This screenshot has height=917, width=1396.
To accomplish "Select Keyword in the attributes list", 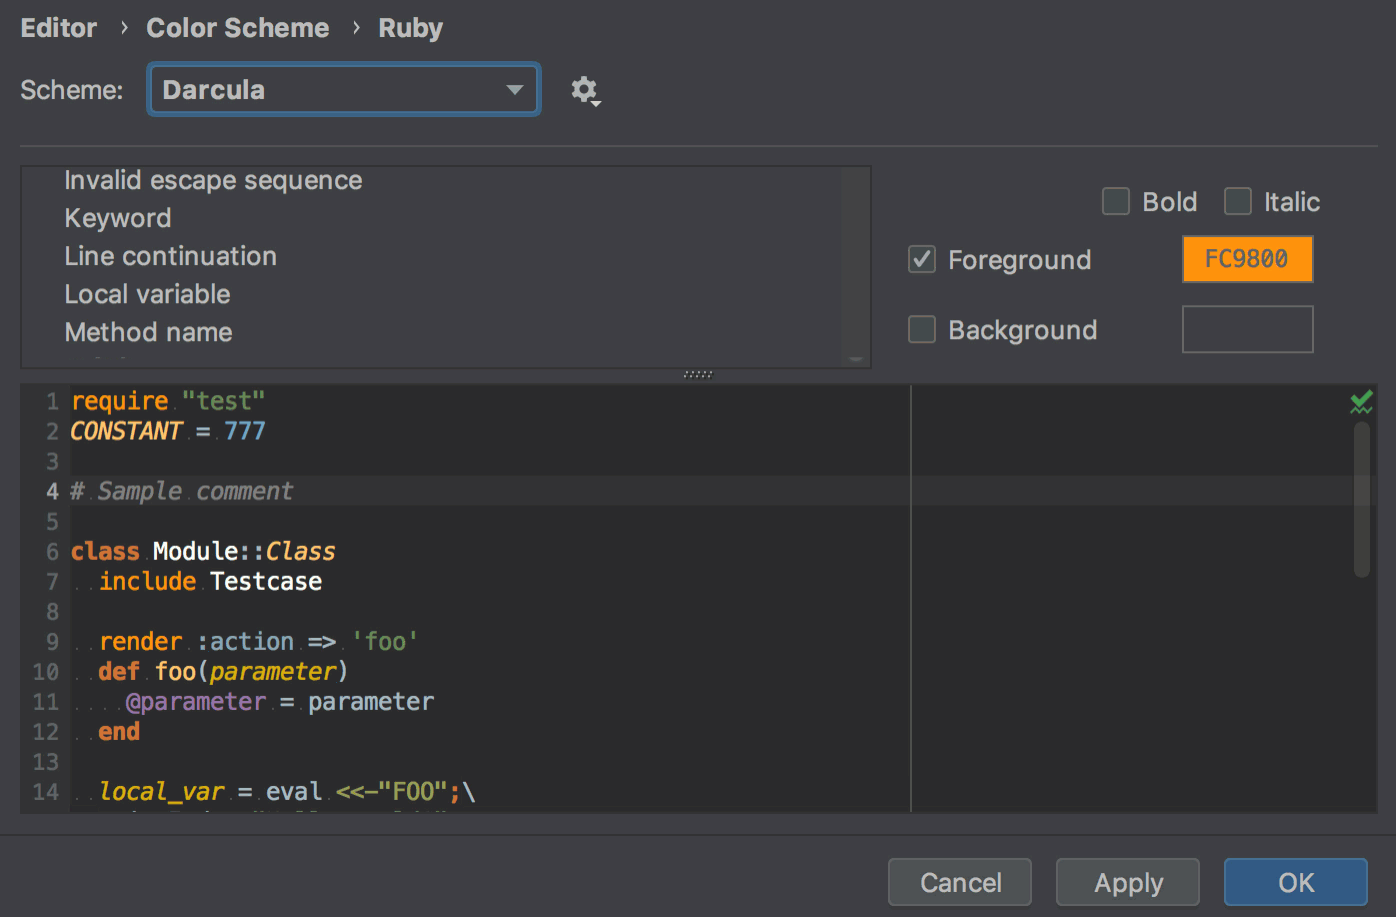I will pyautogui.click(x=117, y=217).
